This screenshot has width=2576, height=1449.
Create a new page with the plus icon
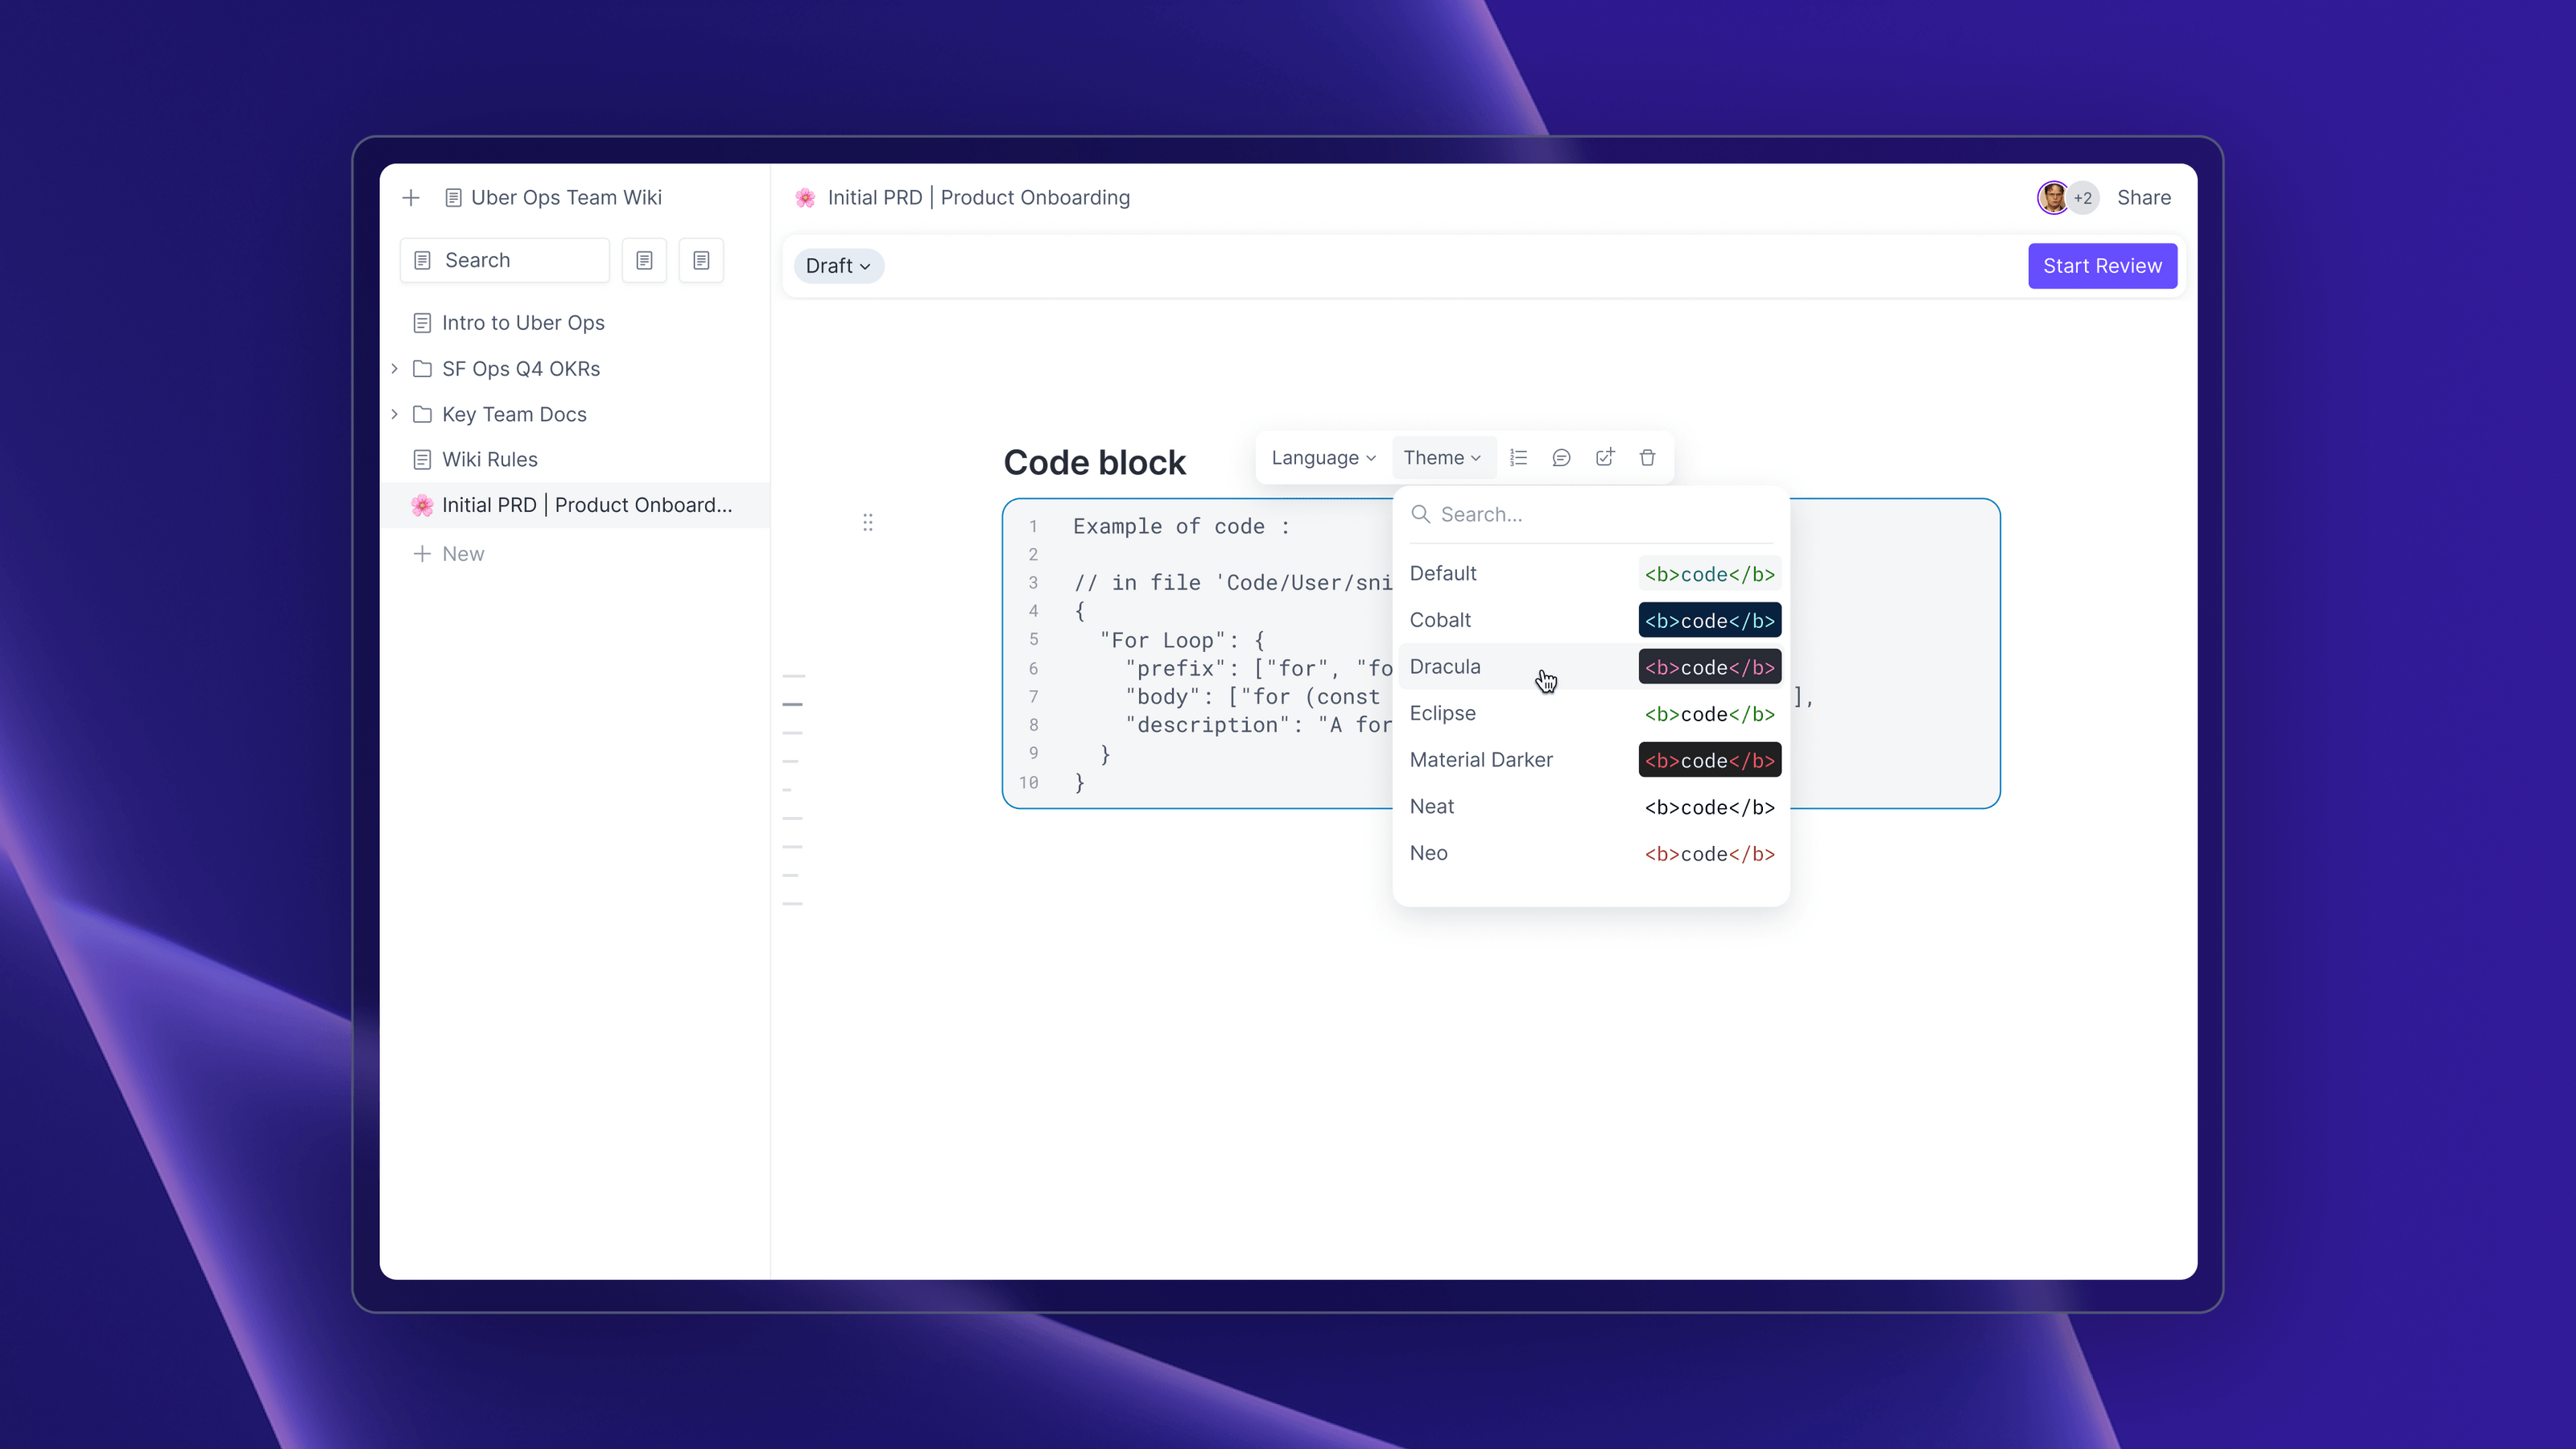coord(410,197)
